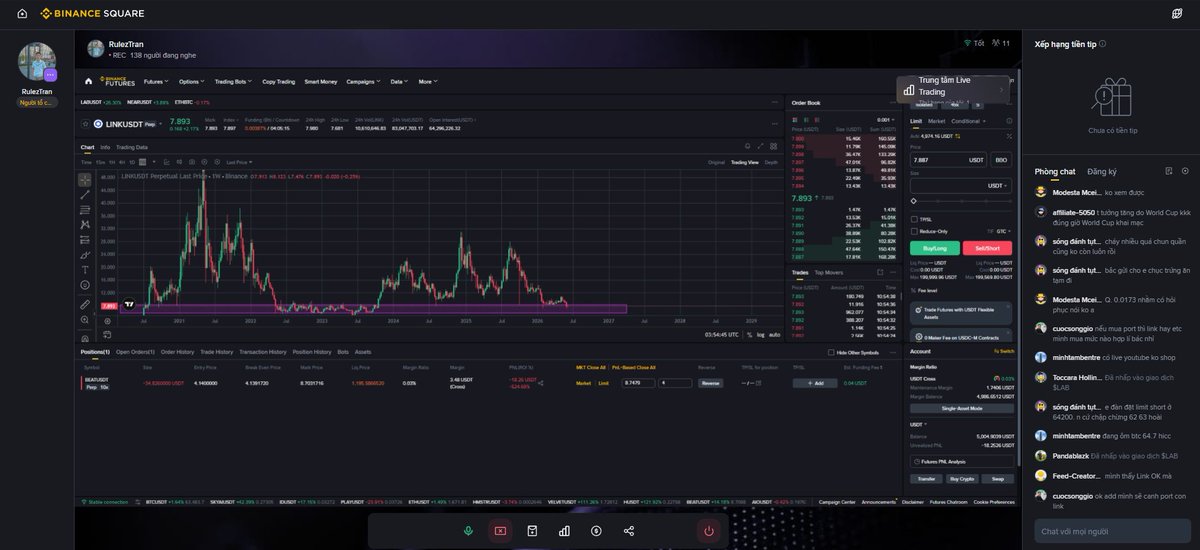Open the Futures dropdown menu
The width and height of the screenshot is (1200, 550).
pyautogui.click(x=154, y=81)
